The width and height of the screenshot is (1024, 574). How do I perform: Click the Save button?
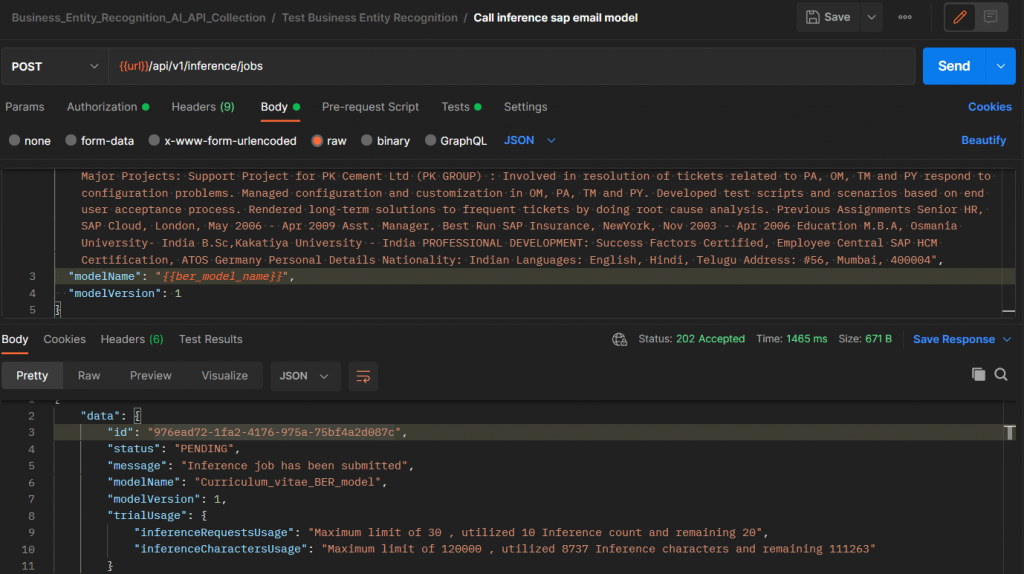pyautogui.click(x=827, y=18)
